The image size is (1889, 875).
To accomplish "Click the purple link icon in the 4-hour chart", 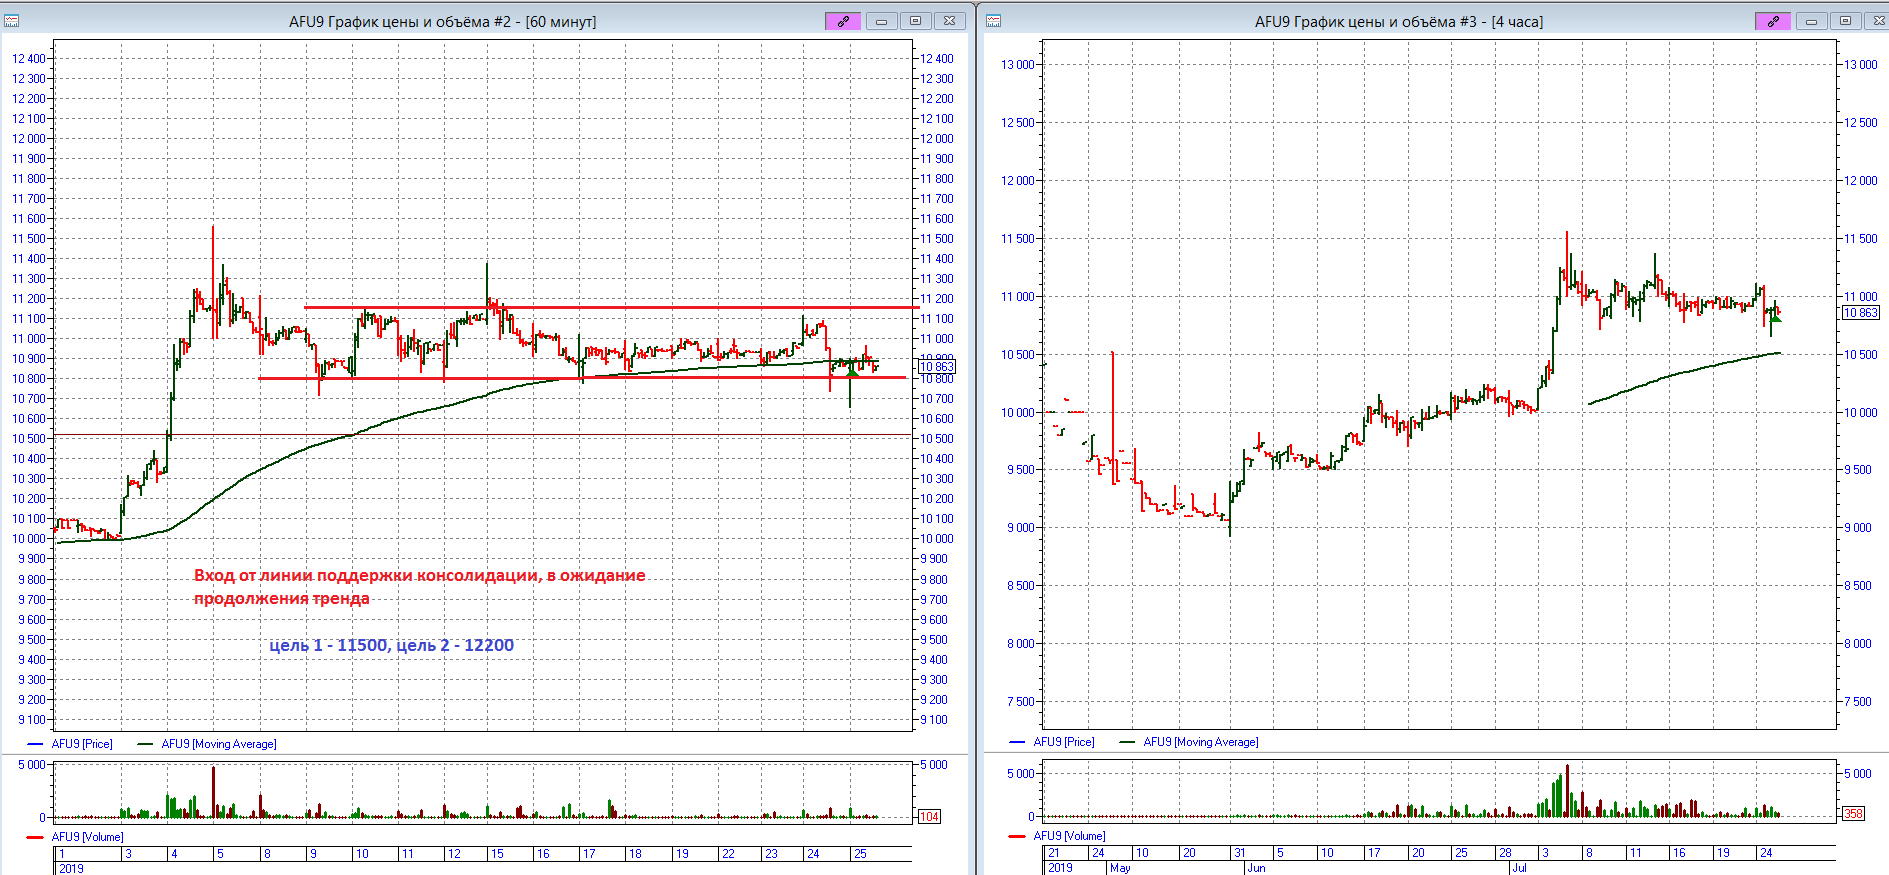I will (1773, 21).
